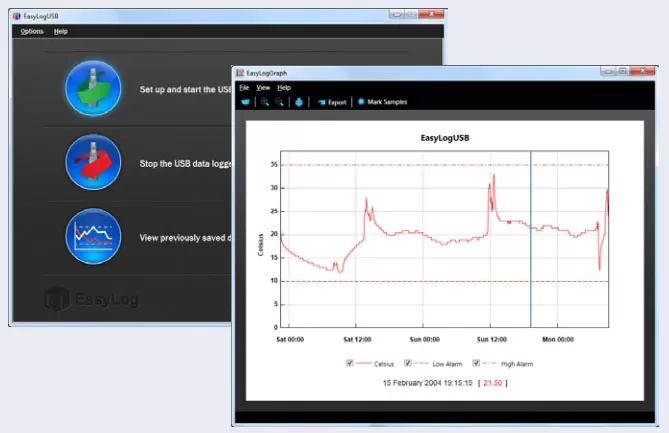Open the View menu in EasyLogGraph
The image size is (669, 433).
click(263, 87)
